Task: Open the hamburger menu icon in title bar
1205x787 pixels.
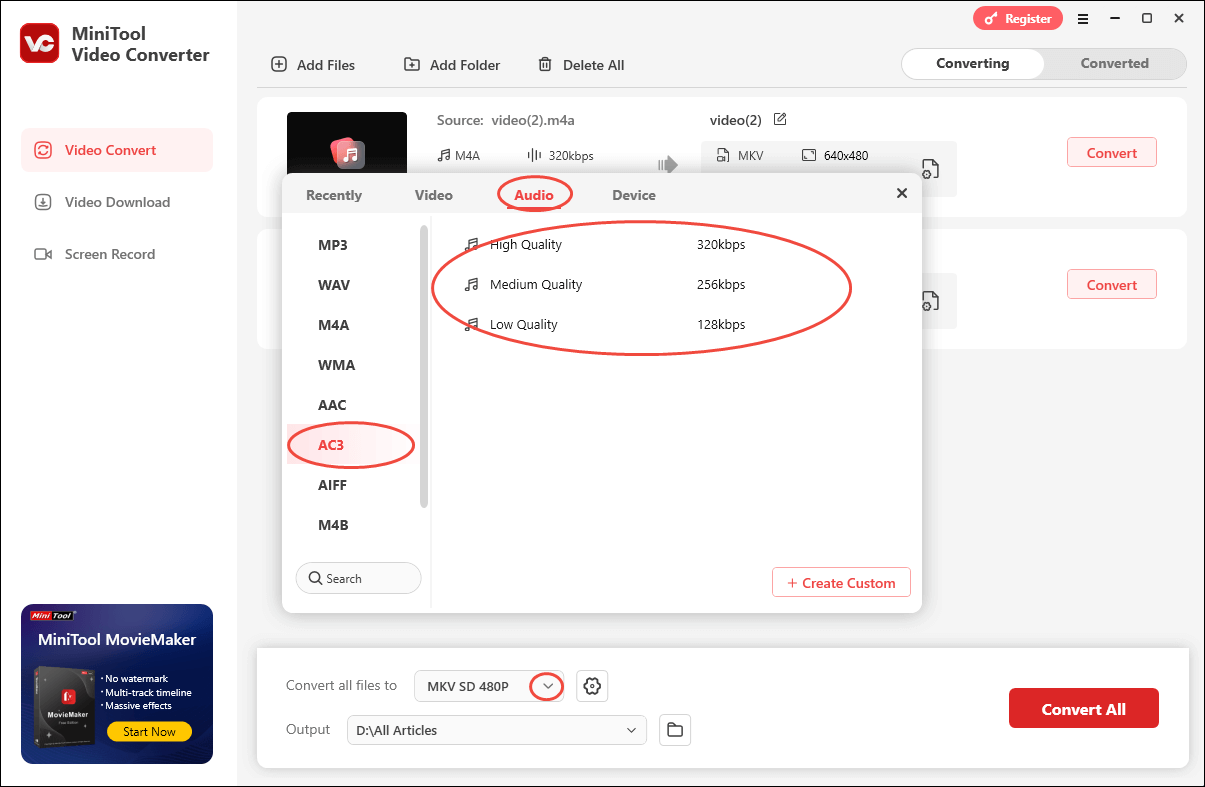Action: pyautogui.click(x=1083, y=18)
